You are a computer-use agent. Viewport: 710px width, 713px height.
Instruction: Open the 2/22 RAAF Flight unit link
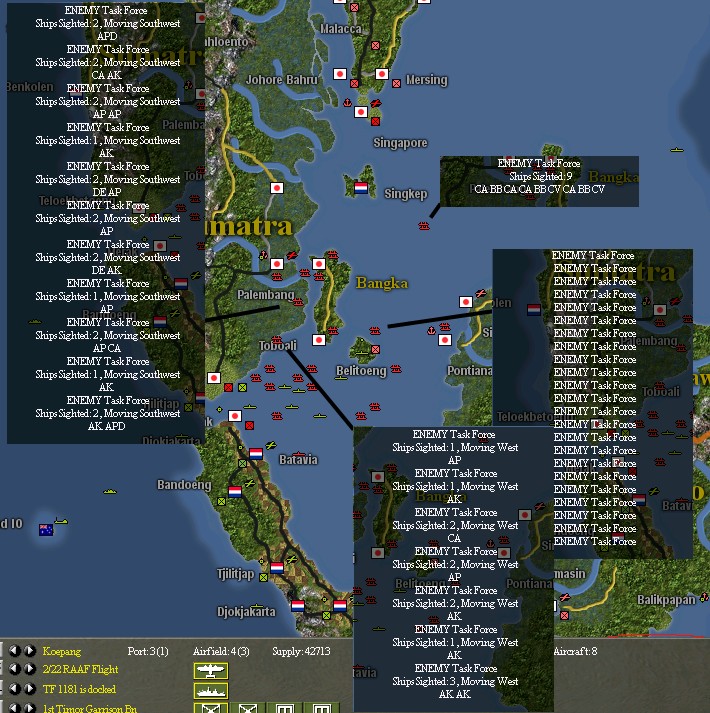[x=80, y=669]
